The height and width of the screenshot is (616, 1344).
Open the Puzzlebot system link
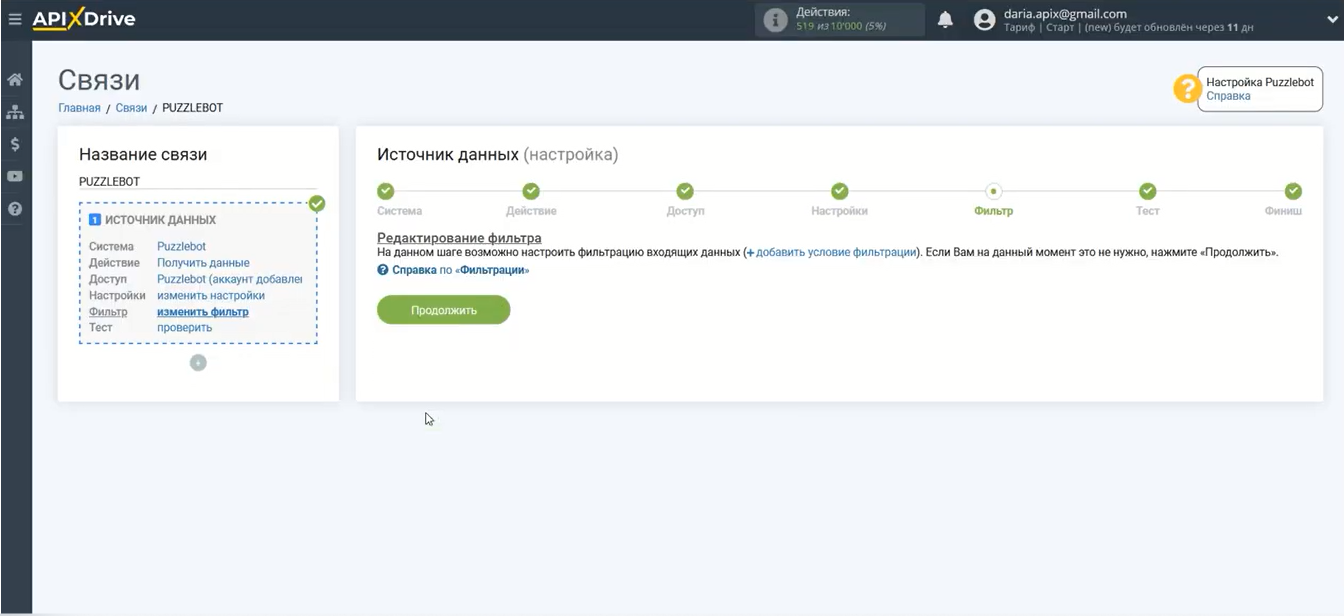point(181,246)
